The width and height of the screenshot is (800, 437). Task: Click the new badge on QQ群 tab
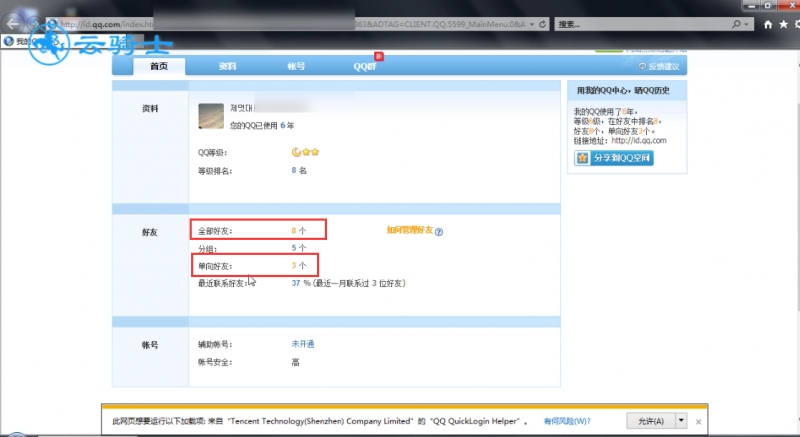pyautogui.click(x=379, y=56)
